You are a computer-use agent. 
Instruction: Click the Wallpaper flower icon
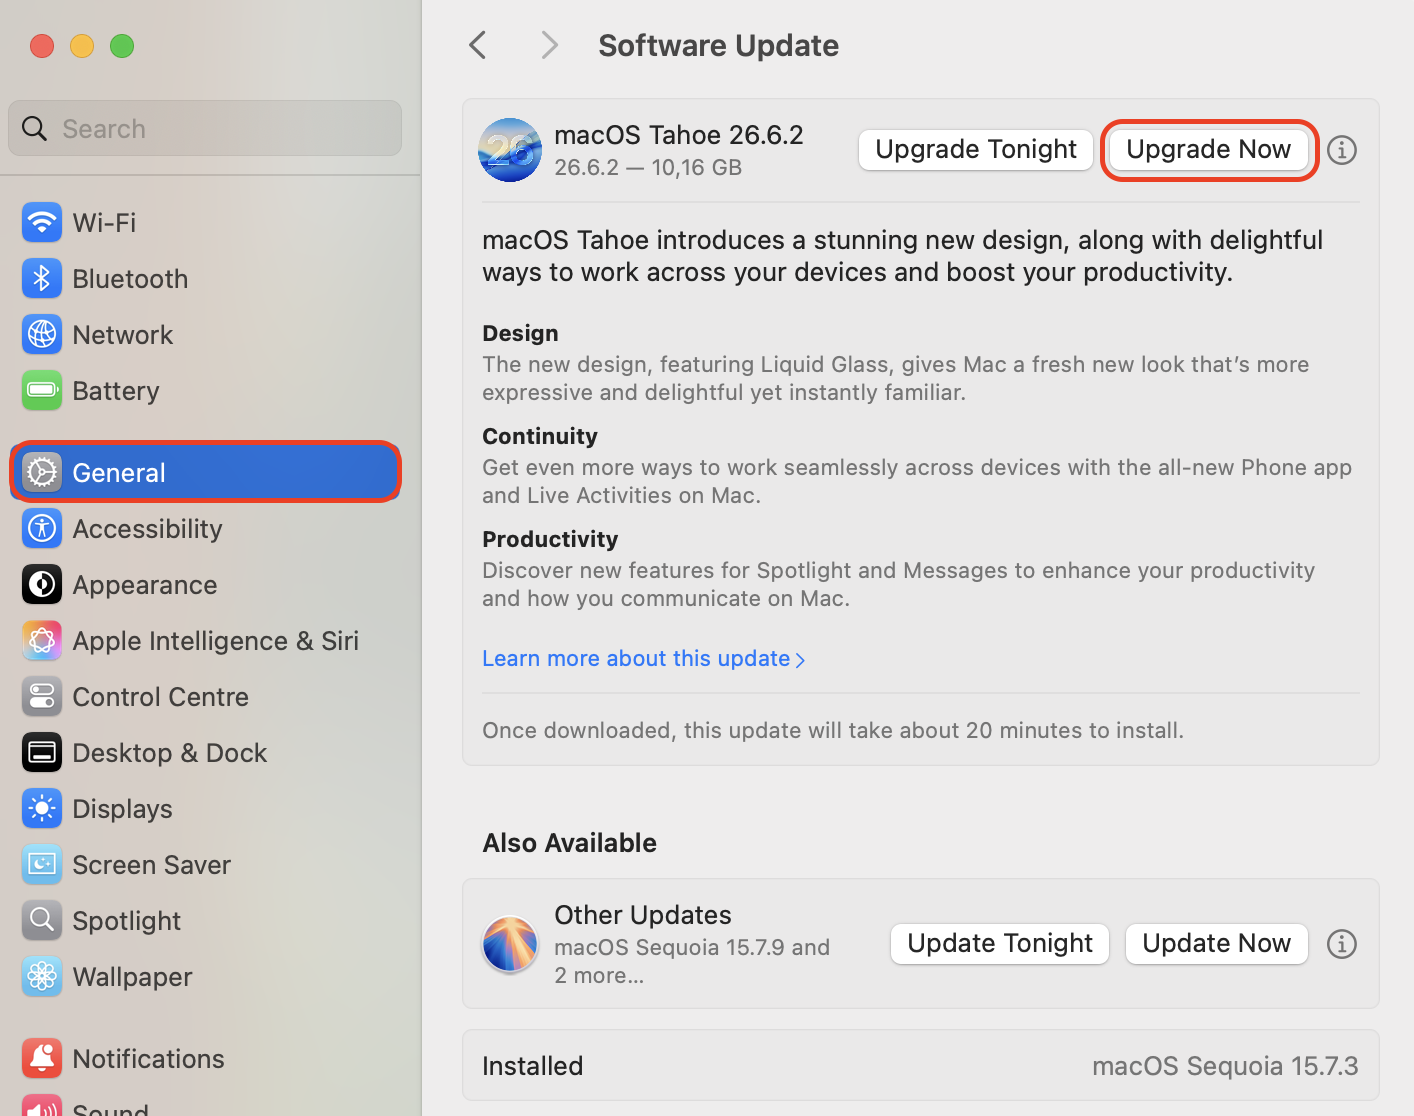click(x=42, y=976)
